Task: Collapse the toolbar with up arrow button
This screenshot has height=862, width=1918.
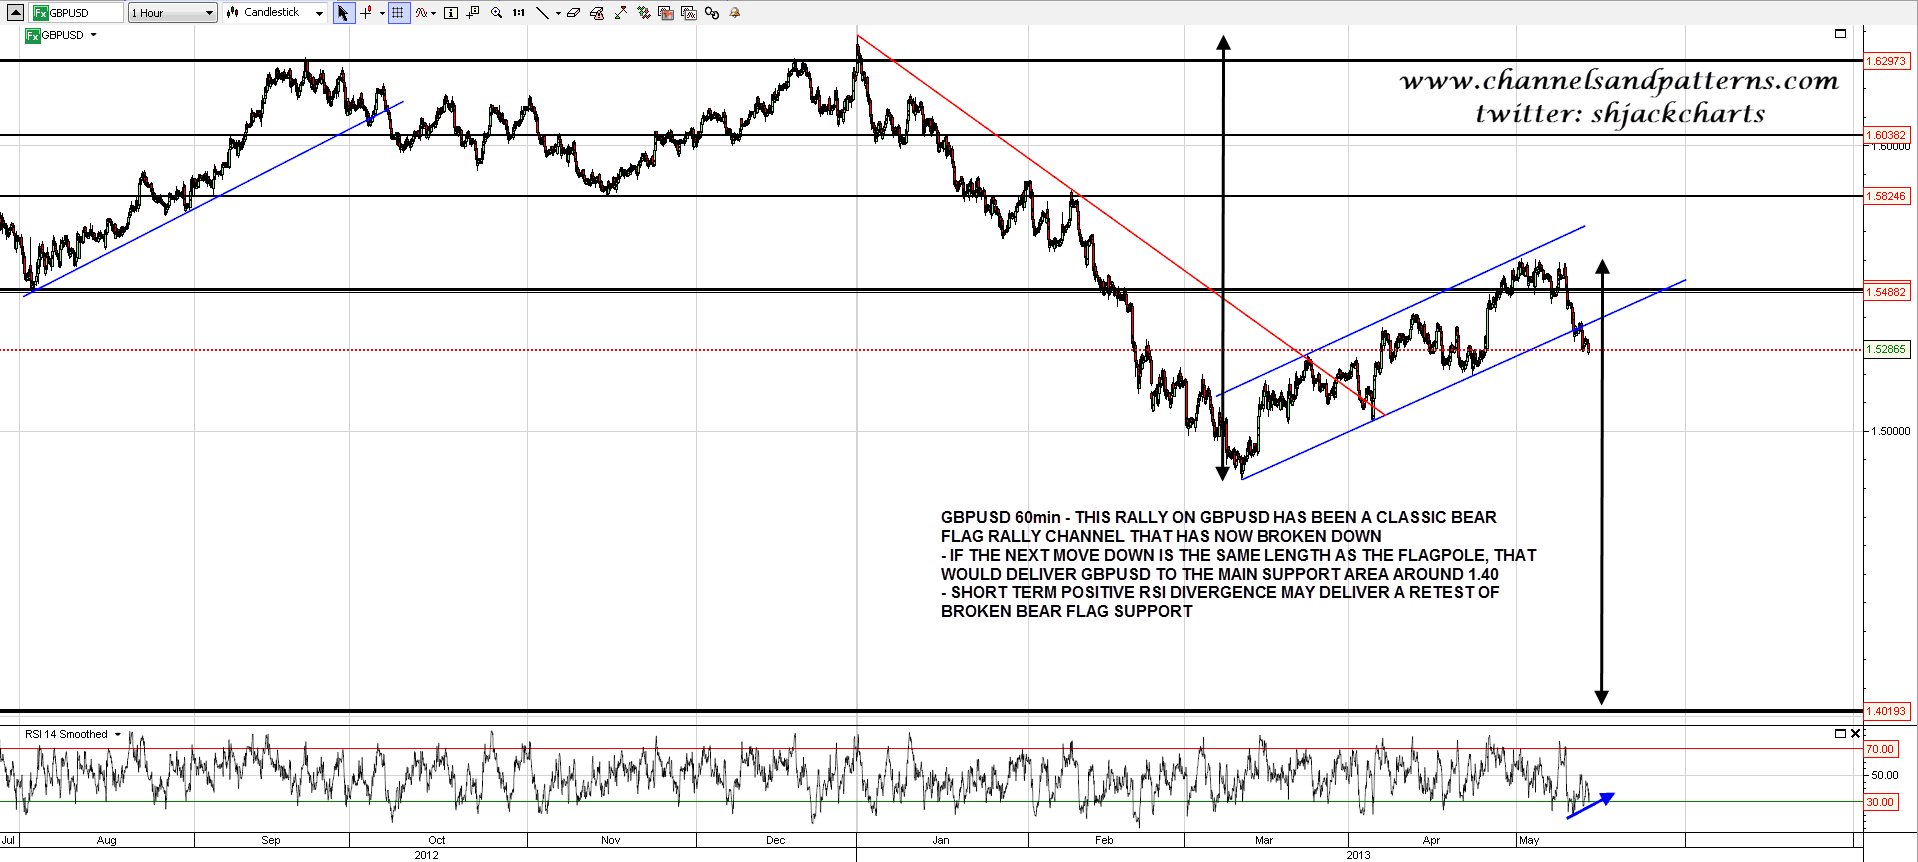Action: [x=15, y=13]
